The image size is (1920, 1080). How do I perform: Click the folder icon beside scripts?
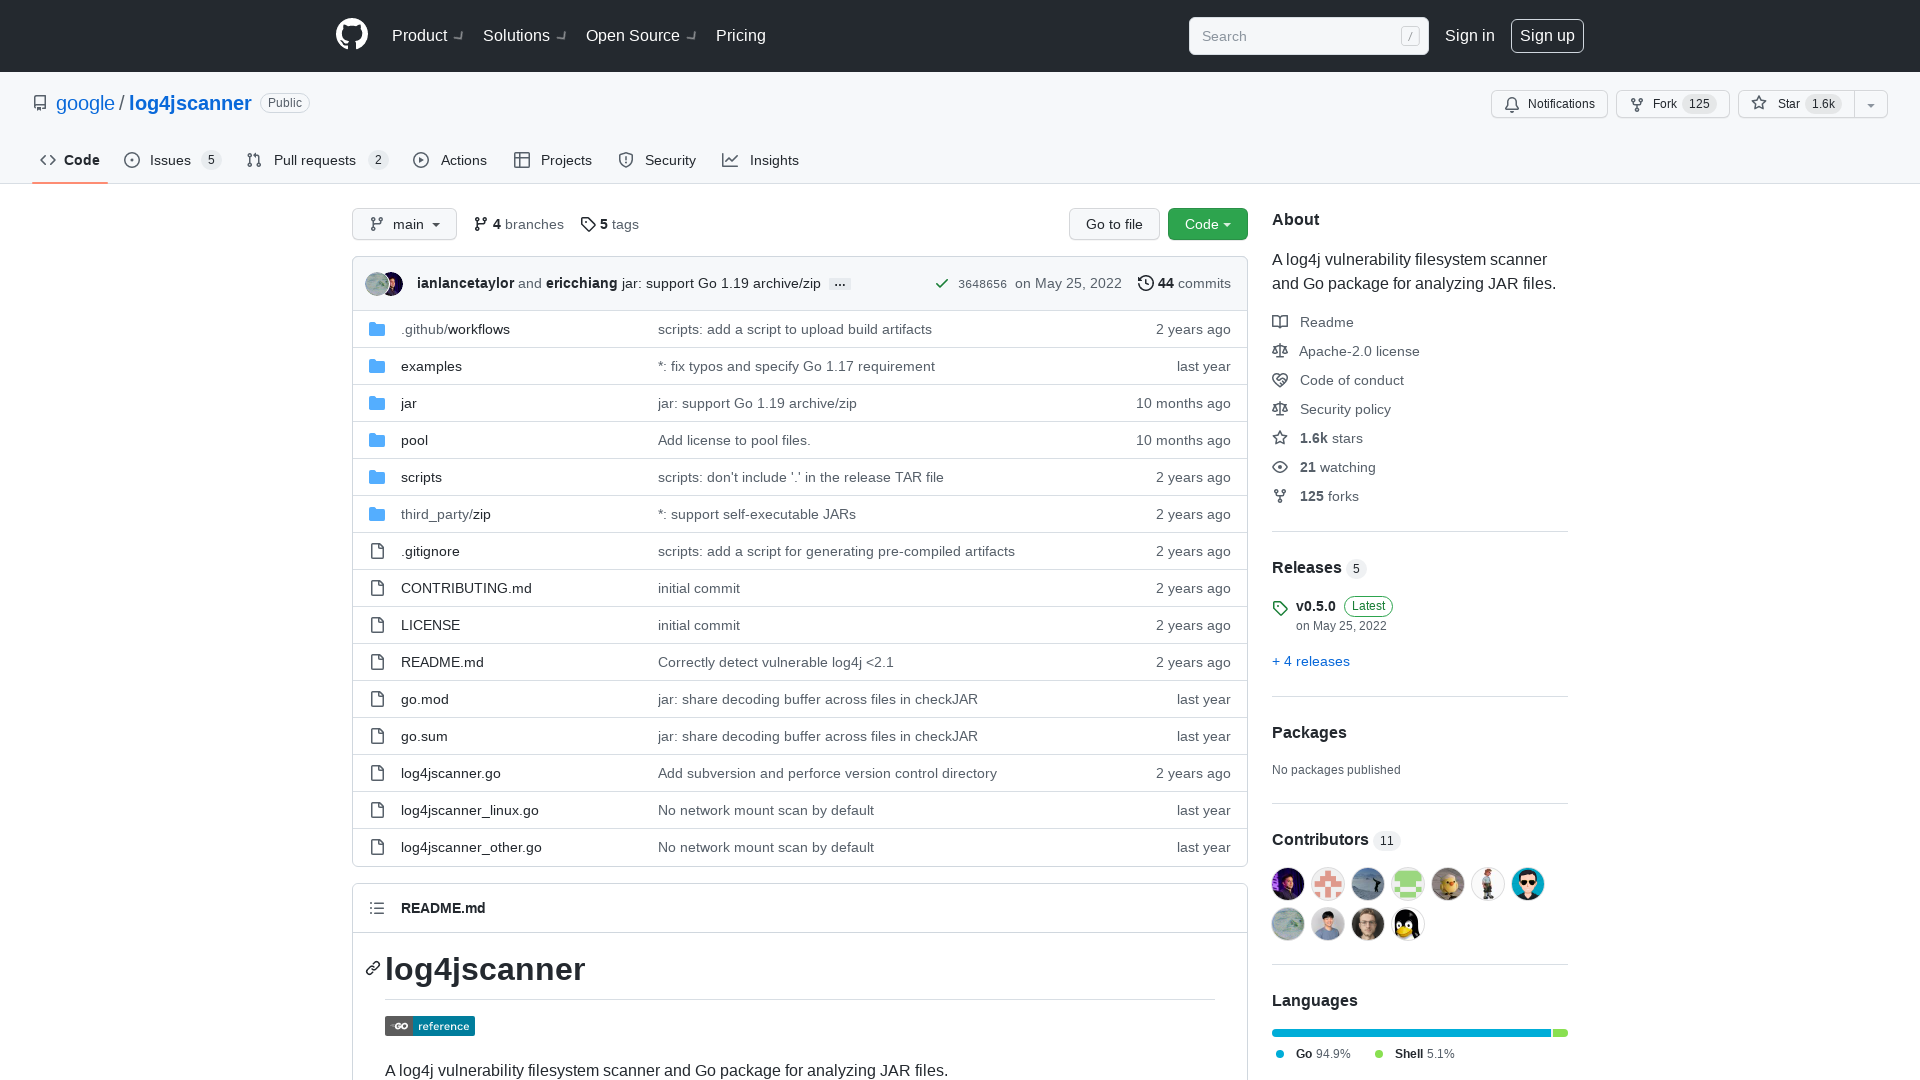click(x=377, y=477)
